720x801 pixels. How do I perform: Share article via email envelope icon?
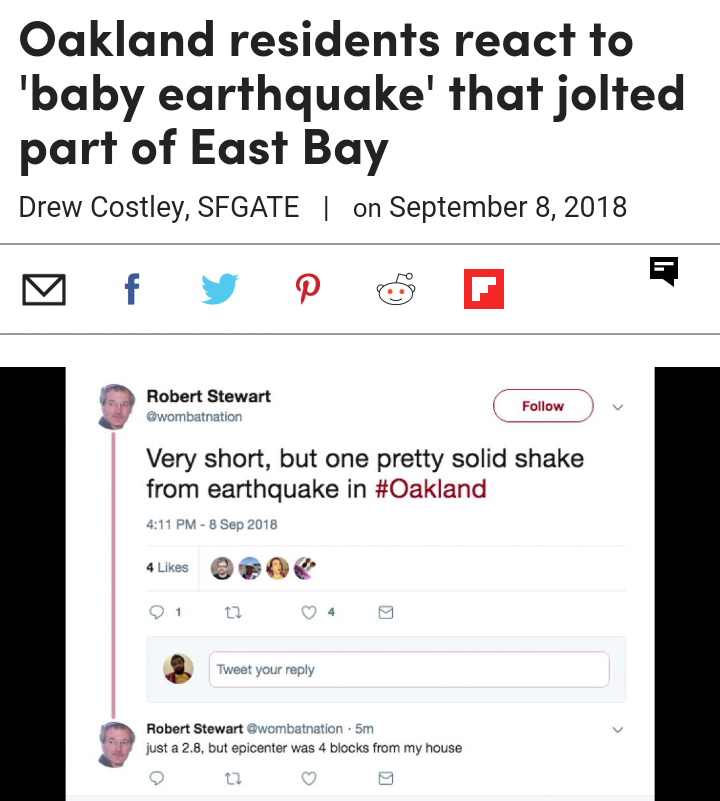44,290
